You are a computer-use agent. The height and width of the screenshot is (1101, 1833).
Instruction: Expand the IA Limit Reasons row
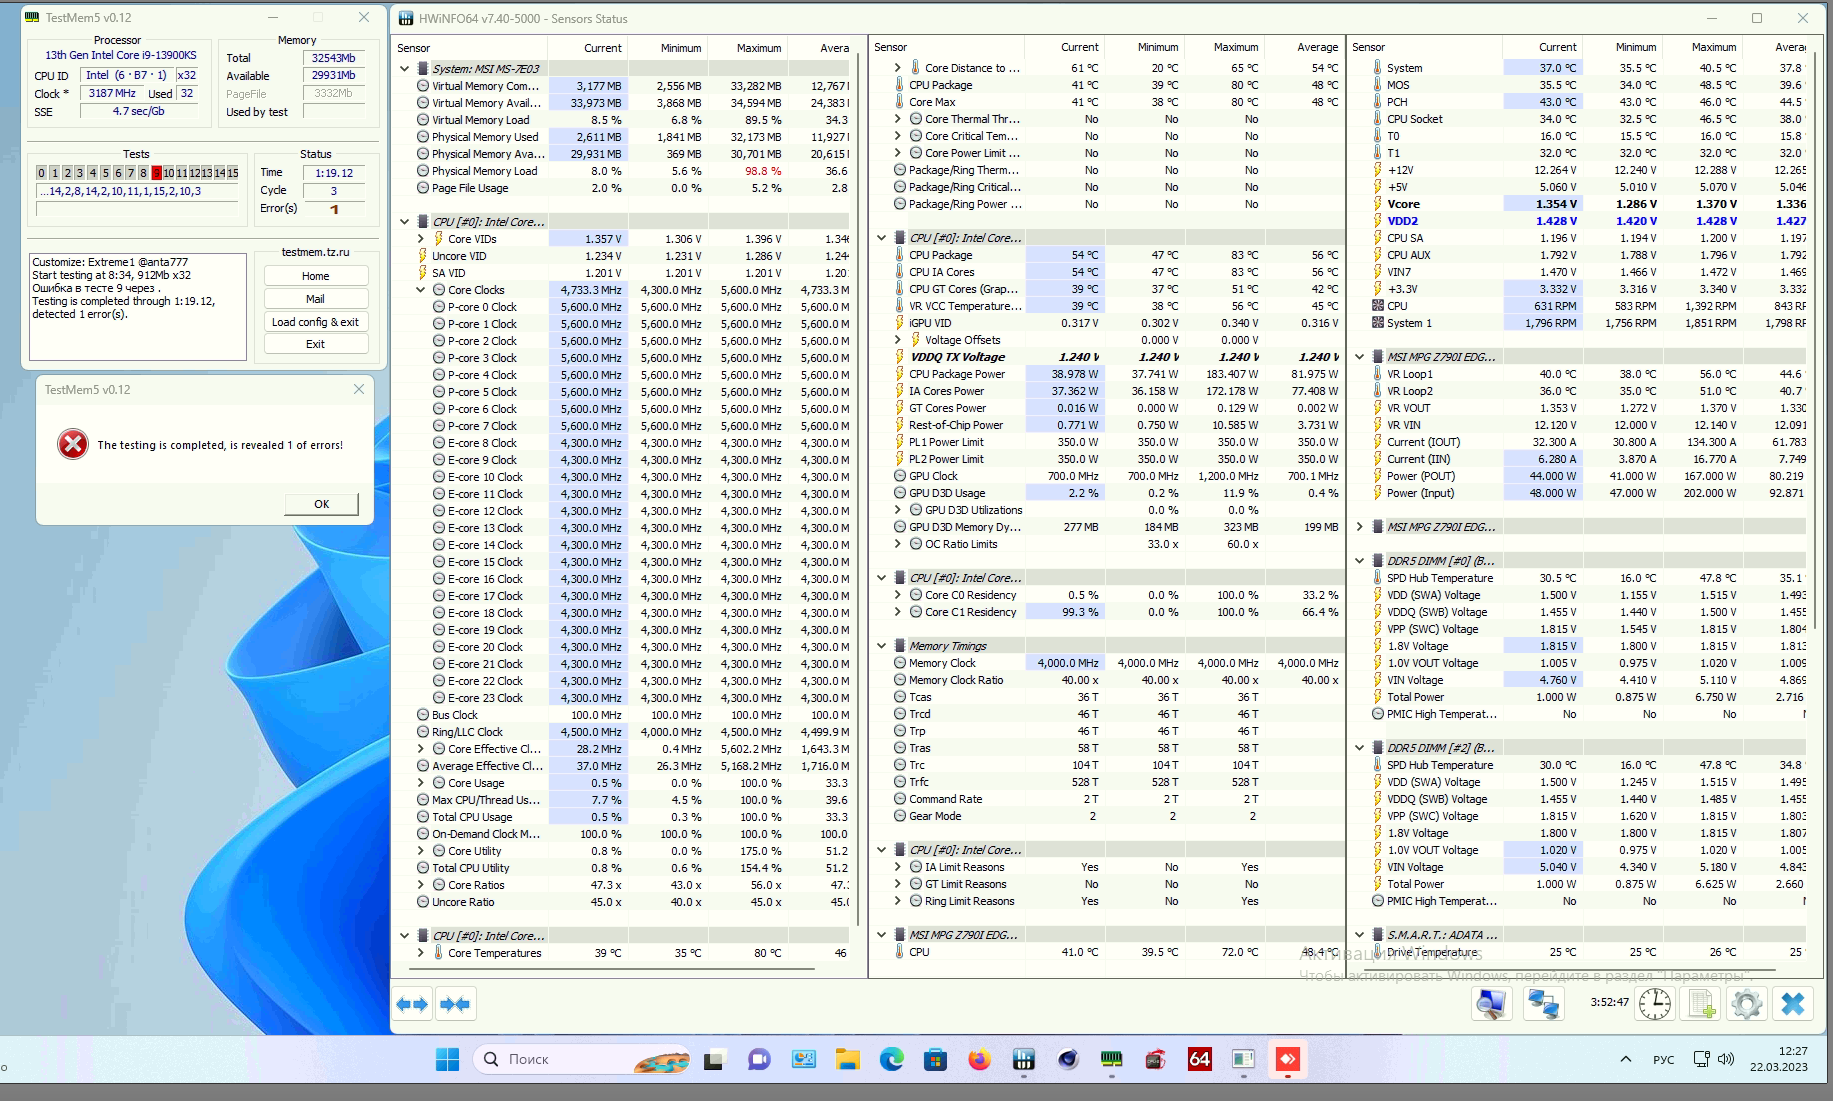pos(898,867)
